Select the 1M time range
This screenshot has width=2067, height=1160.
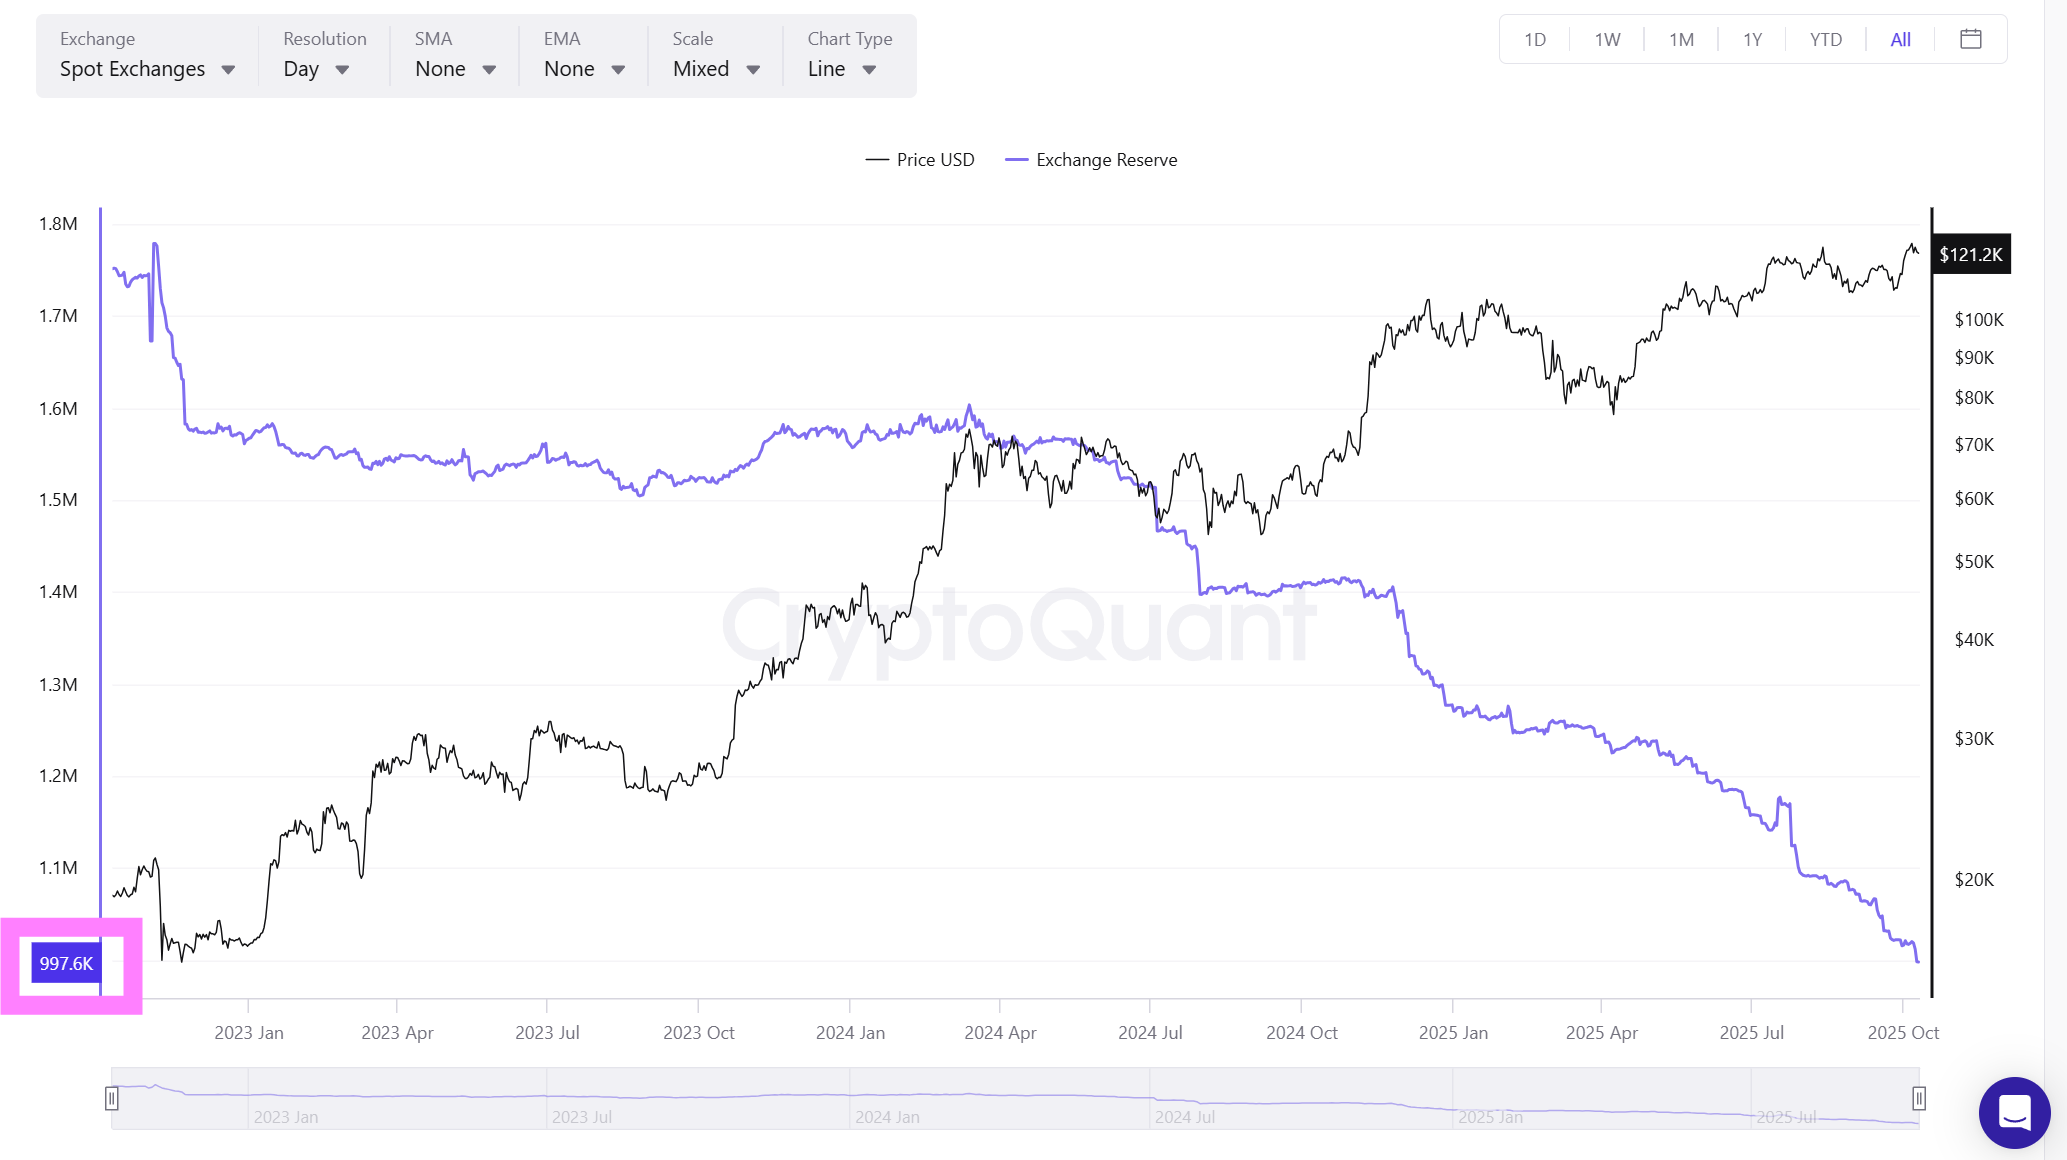coord(1681,40)
